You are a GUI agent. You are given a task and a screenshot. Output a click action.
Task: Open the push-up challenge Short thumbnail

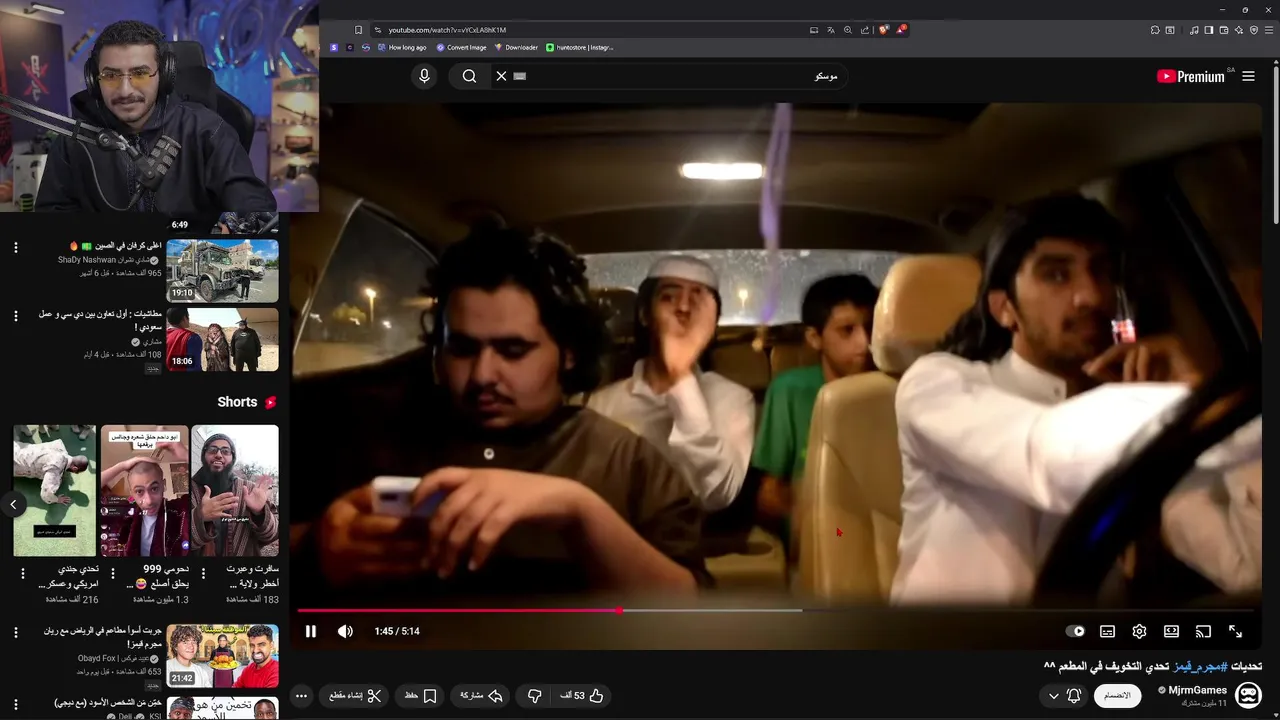(55, 490)
